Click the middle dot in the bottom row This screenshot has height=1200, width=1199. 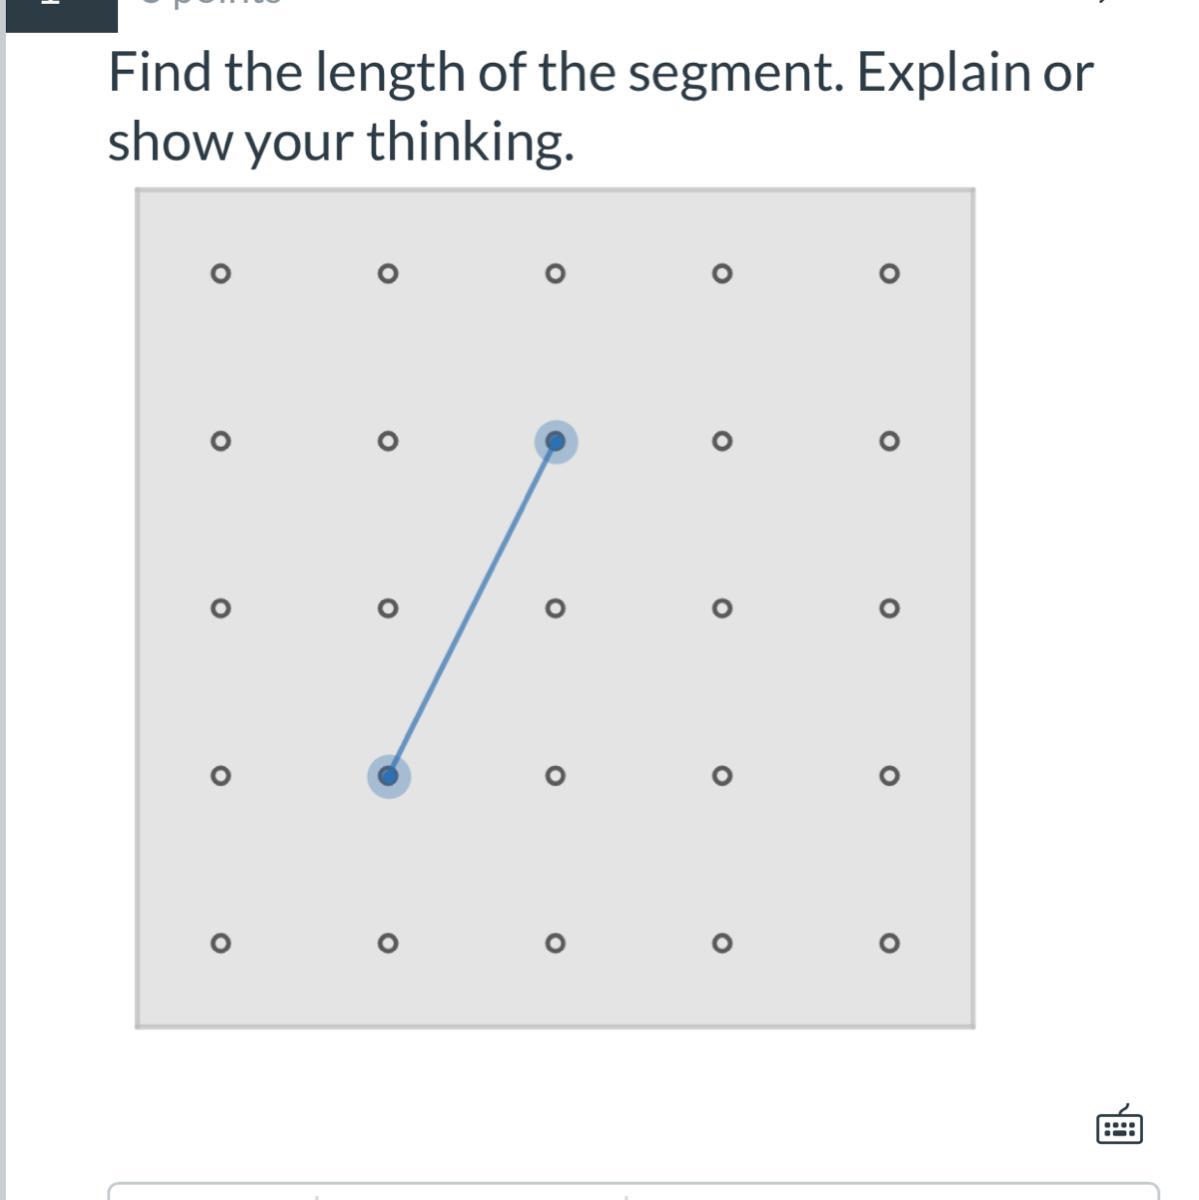556,943
